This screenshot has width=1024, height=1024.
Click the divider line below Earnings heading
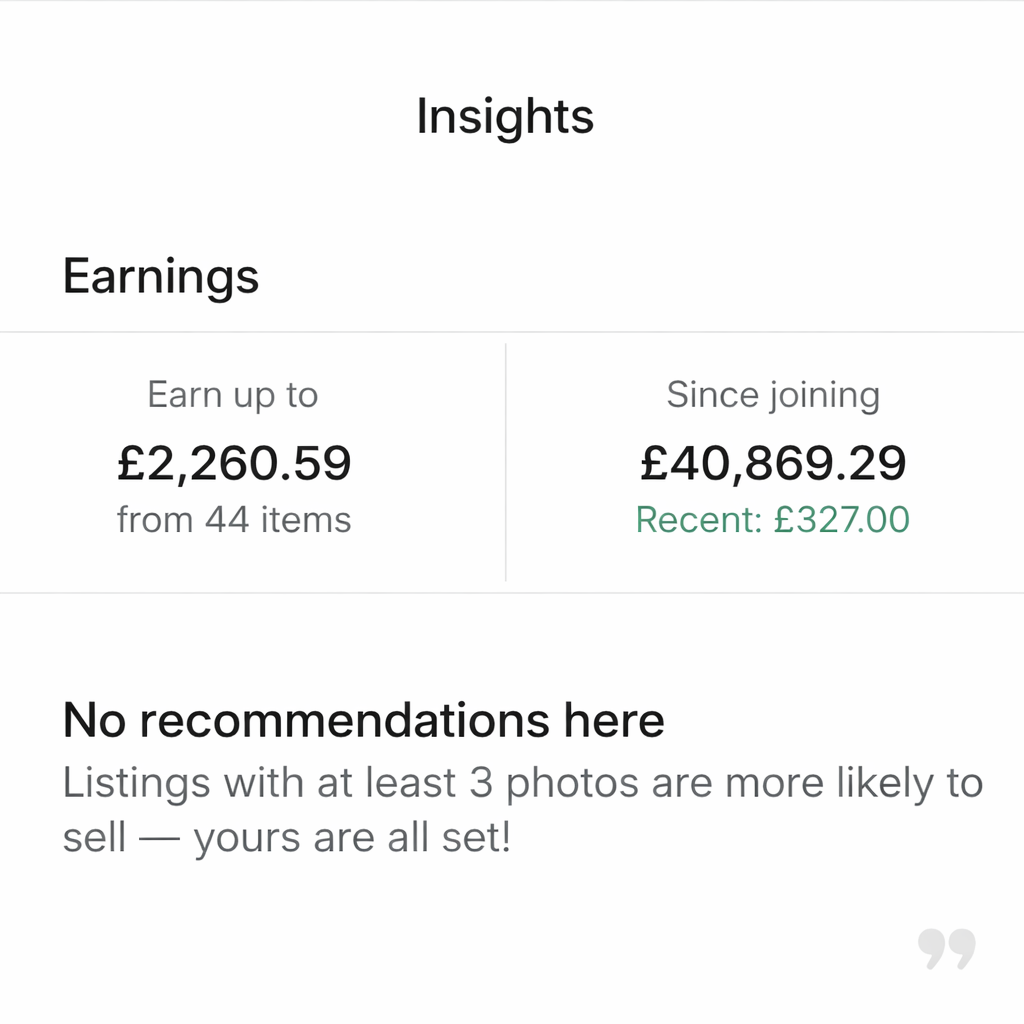pos(512,331)
